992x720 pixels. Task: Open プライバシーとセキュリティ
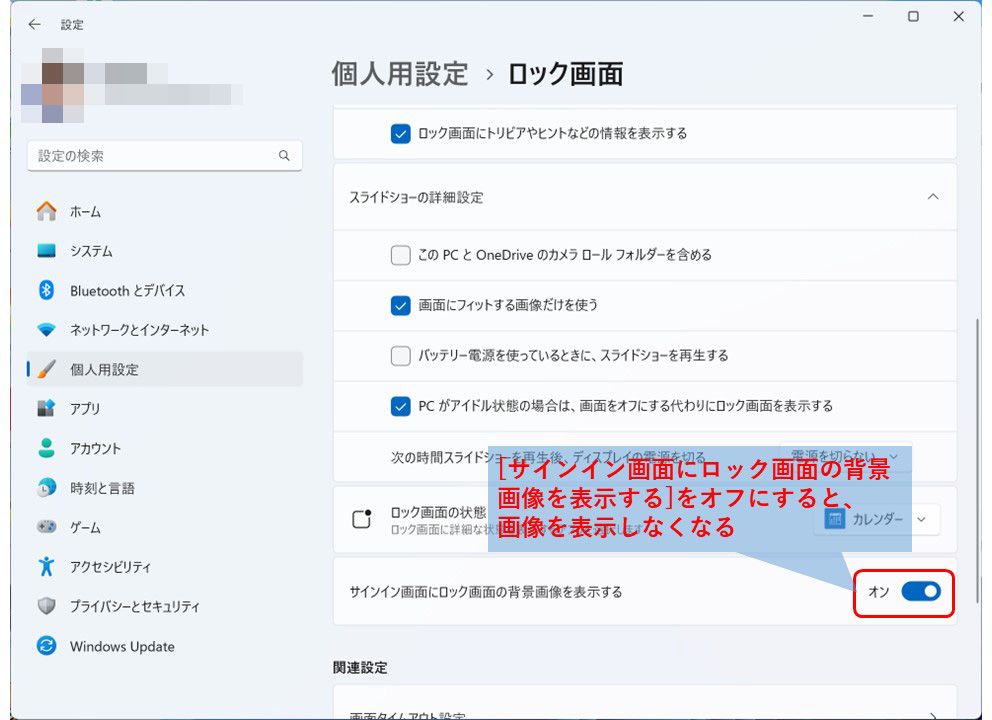[164, 606]
